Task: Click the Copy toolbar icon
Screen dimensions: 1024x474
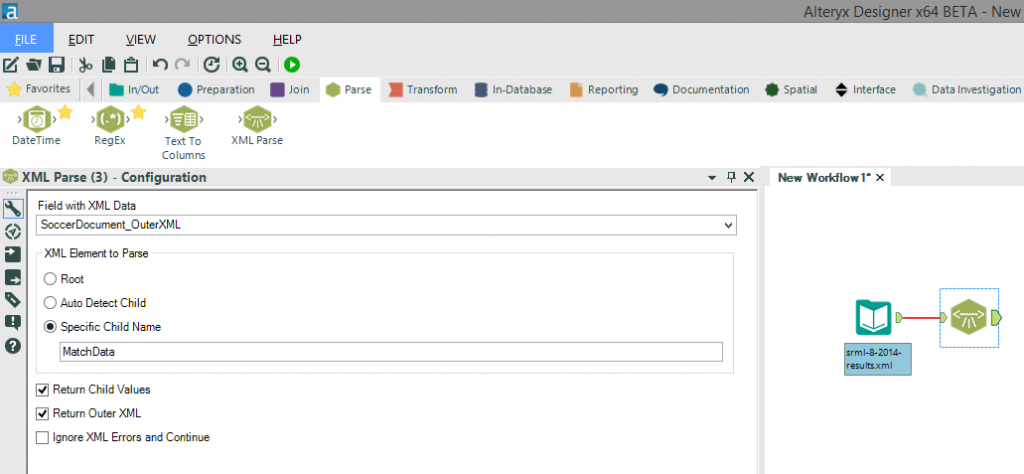Action: click(x=108, y=65)
